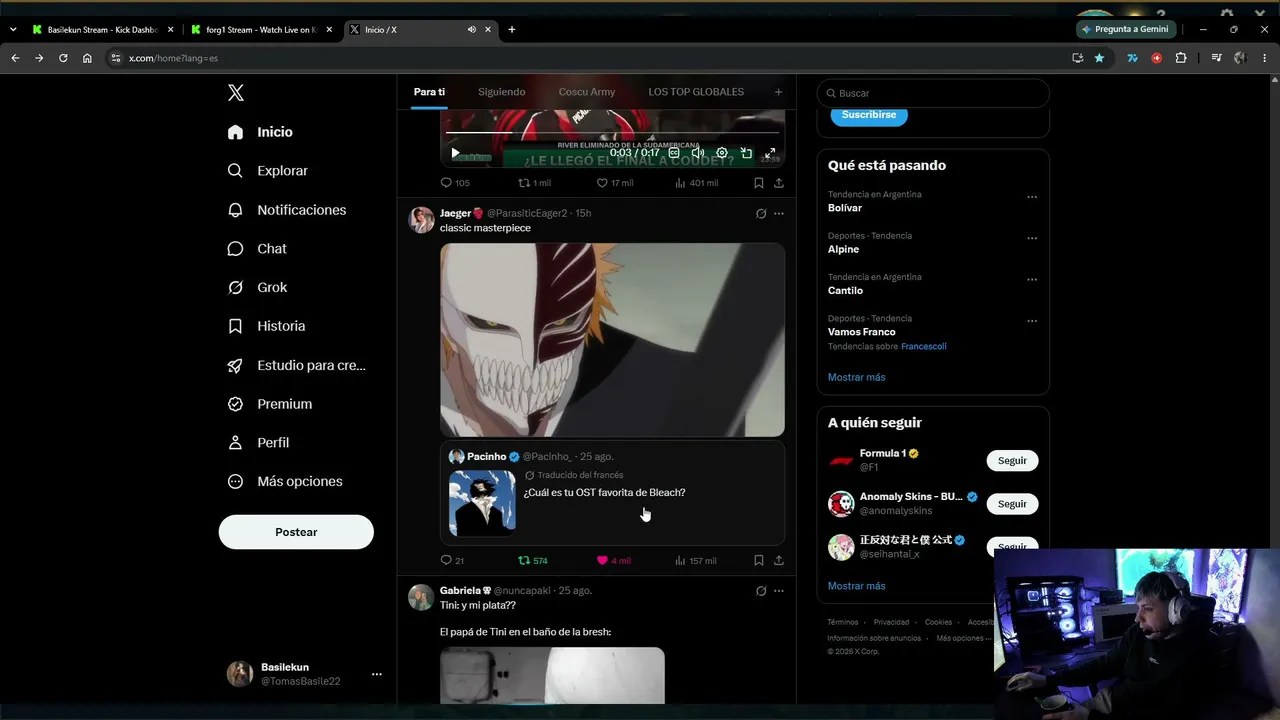The image size is (1280, 720).
Task: Open Basilekun account menu dots
Action: point(377,674)
